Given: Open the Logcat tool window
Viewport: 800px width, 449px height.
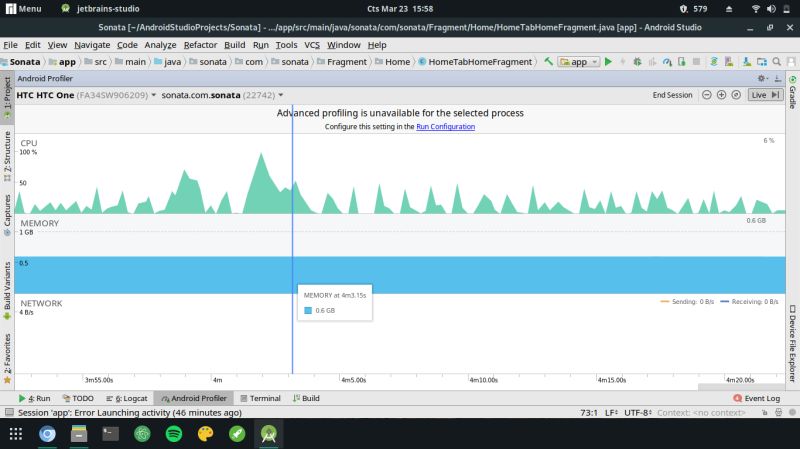Looking at the screenshot, I should point(127,398).
